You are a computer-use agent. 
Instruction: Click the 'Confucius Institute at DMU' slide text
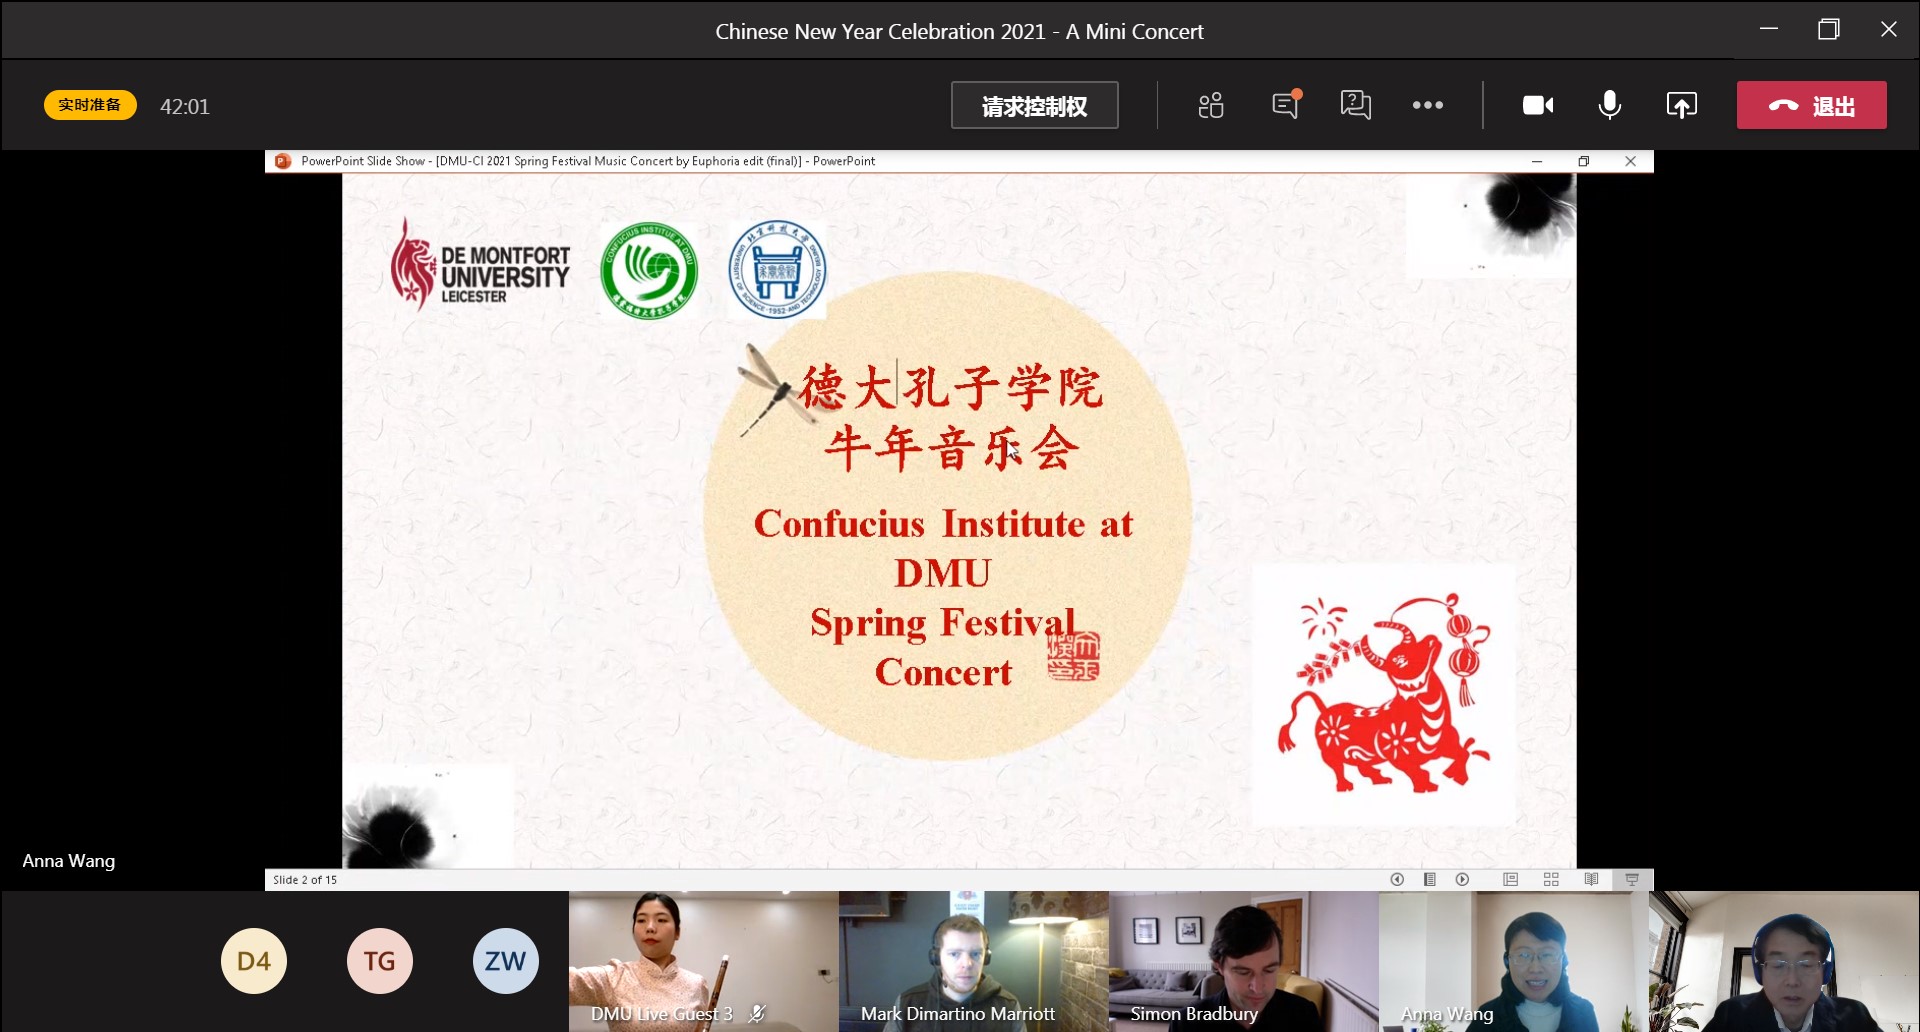[943, 548]
